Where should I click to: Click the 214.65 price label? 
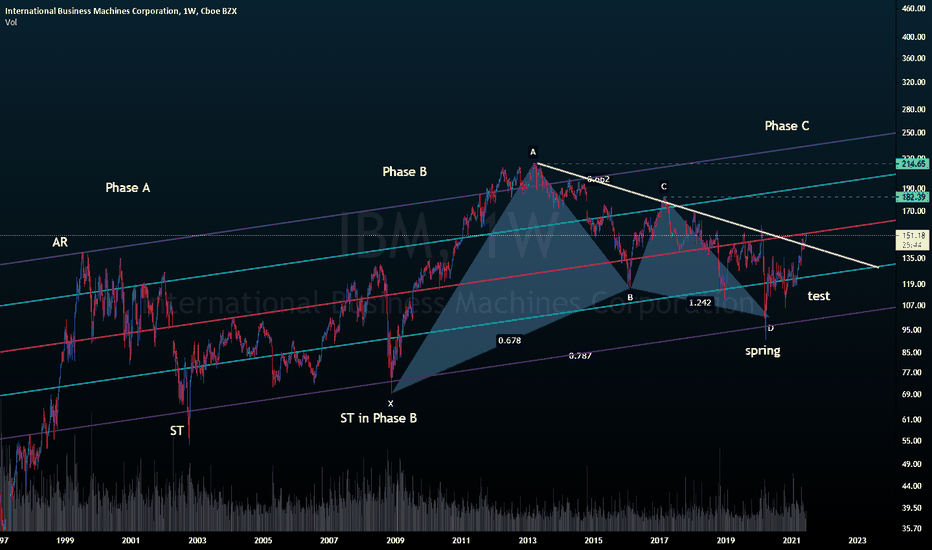pyautogui.click(x=914, y=164)
